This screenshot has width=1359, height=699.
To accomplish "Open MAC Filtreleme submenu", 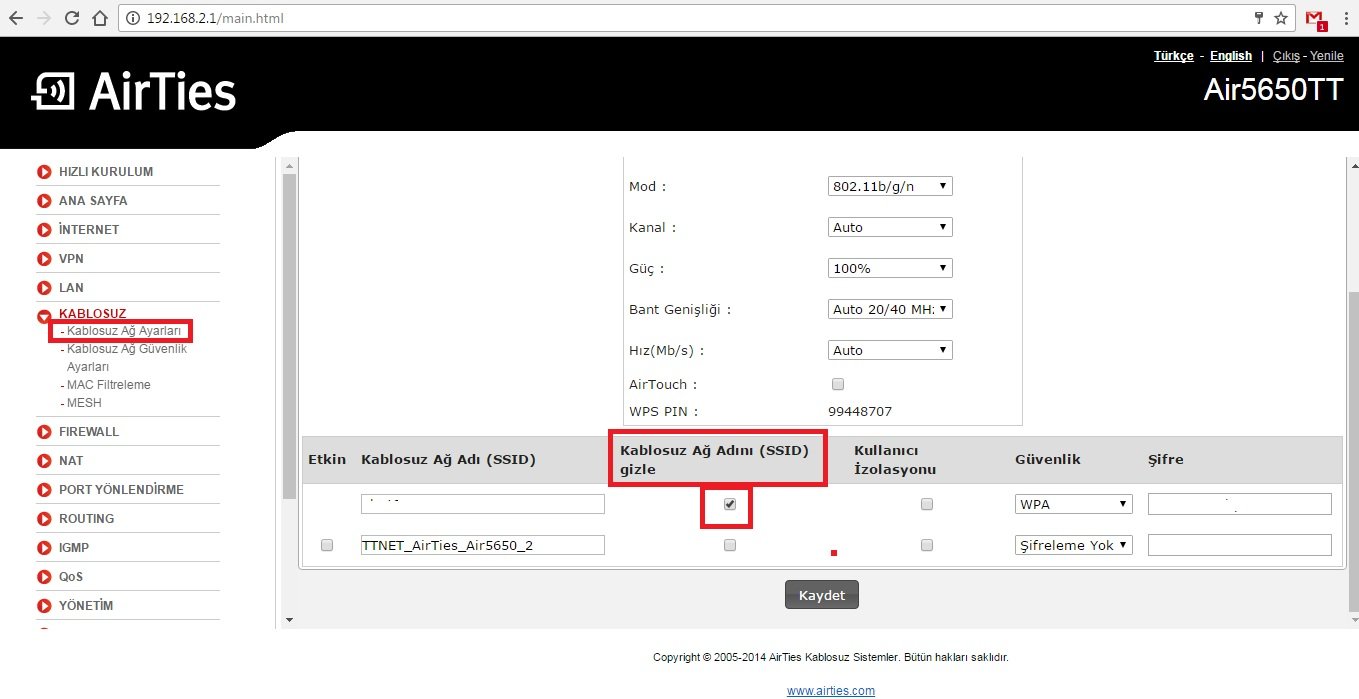I will click(x=109, y=385).
